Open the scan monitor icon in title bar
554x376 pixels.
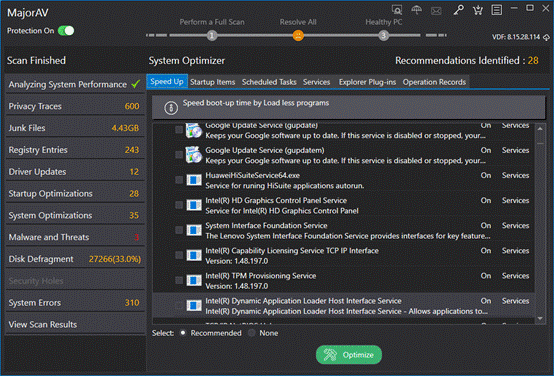397,10
